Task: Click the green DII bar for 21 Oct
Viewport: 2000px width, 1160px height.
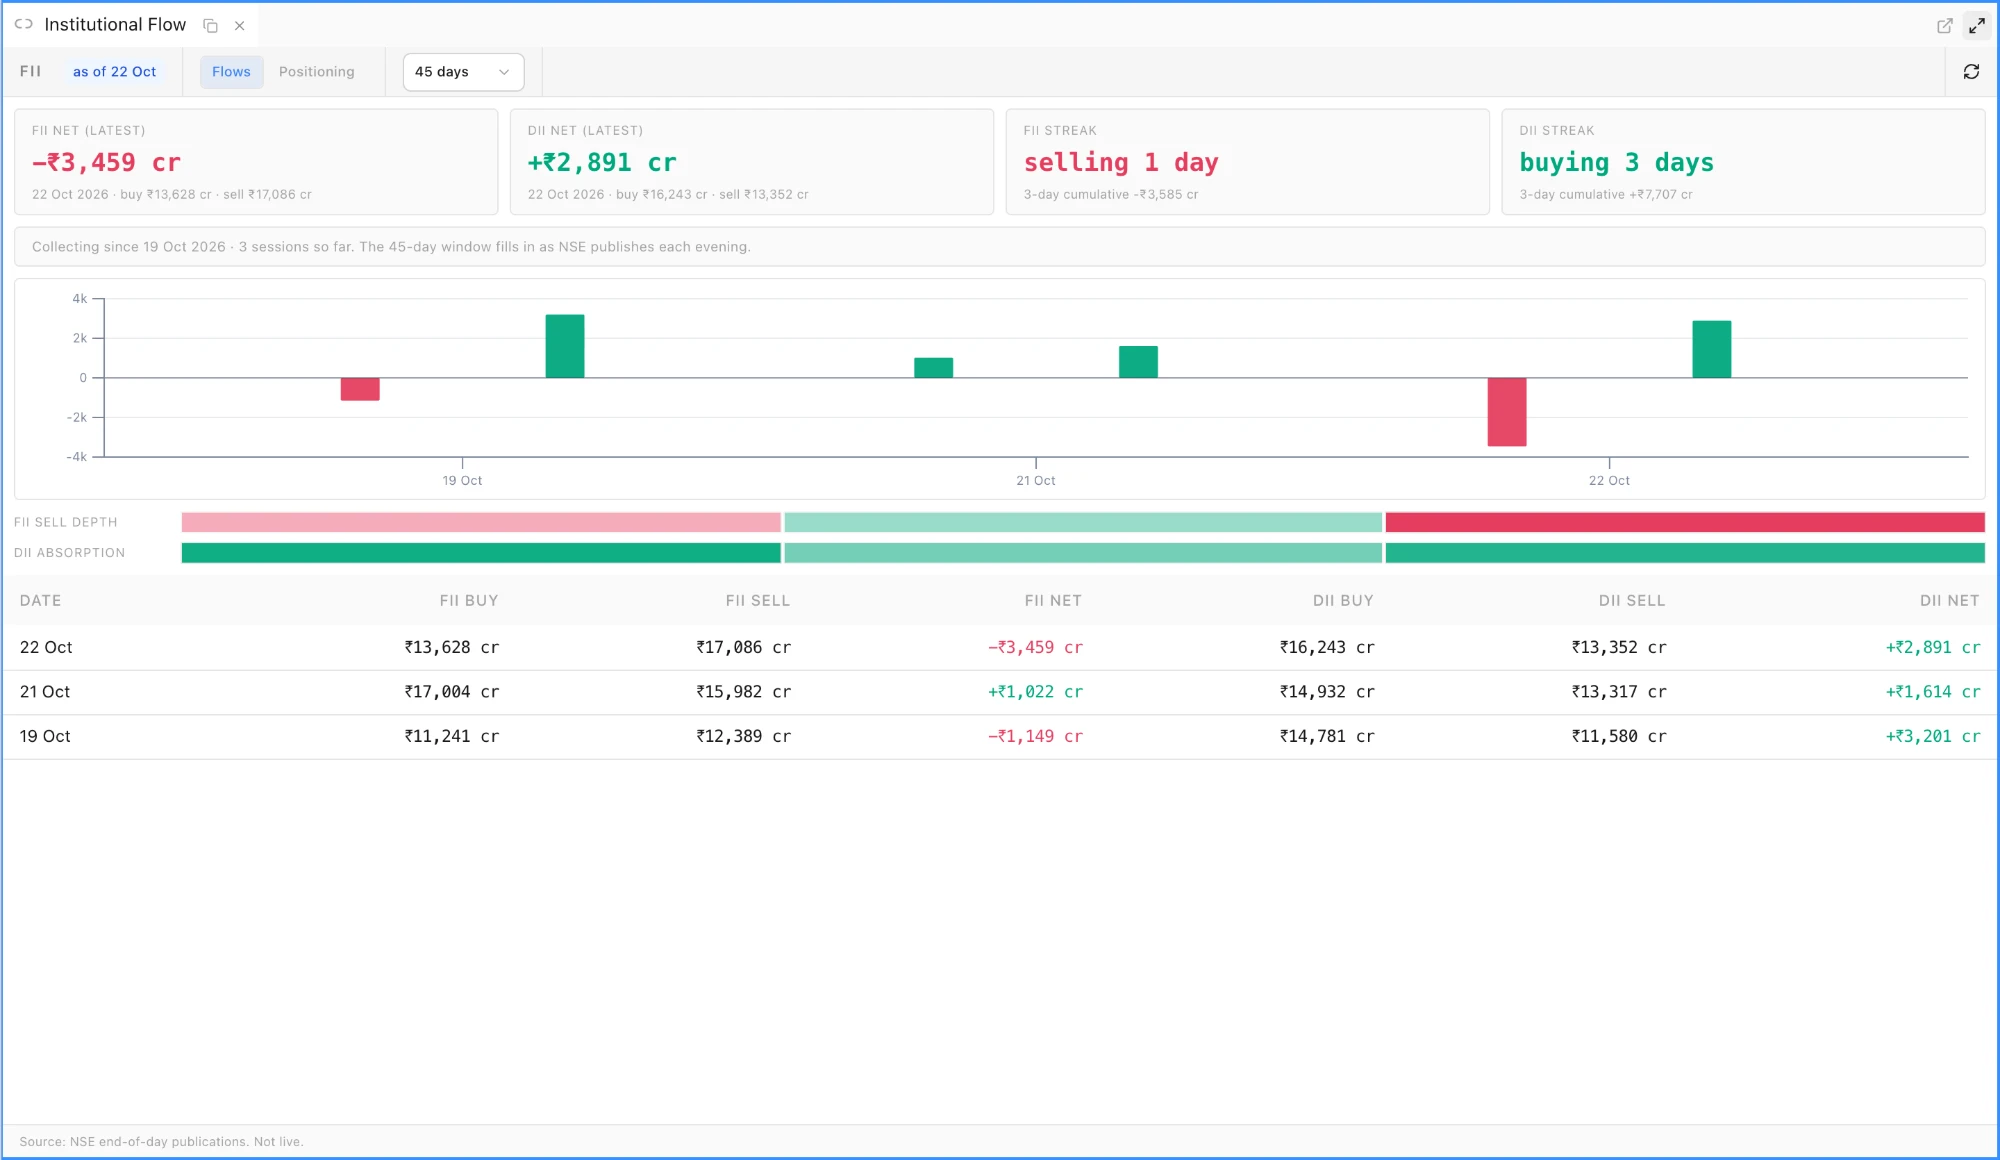Action: tap(1138, 362)
